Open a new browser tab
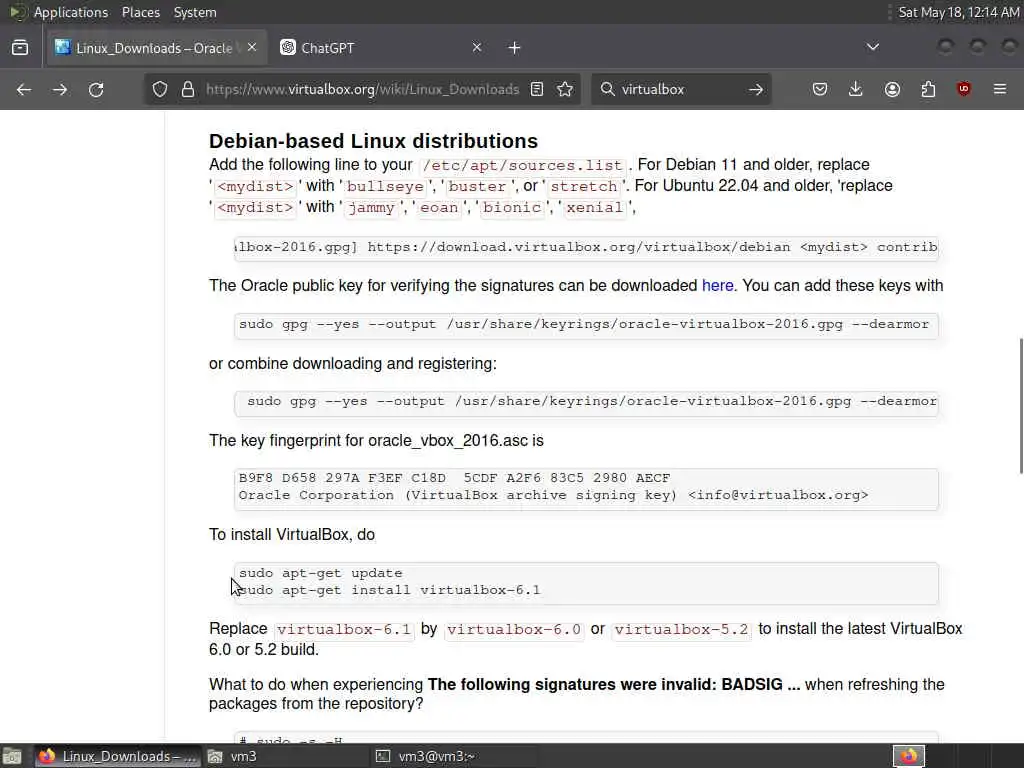Screen dimensions: 1024x768 [x=515, y=48]
